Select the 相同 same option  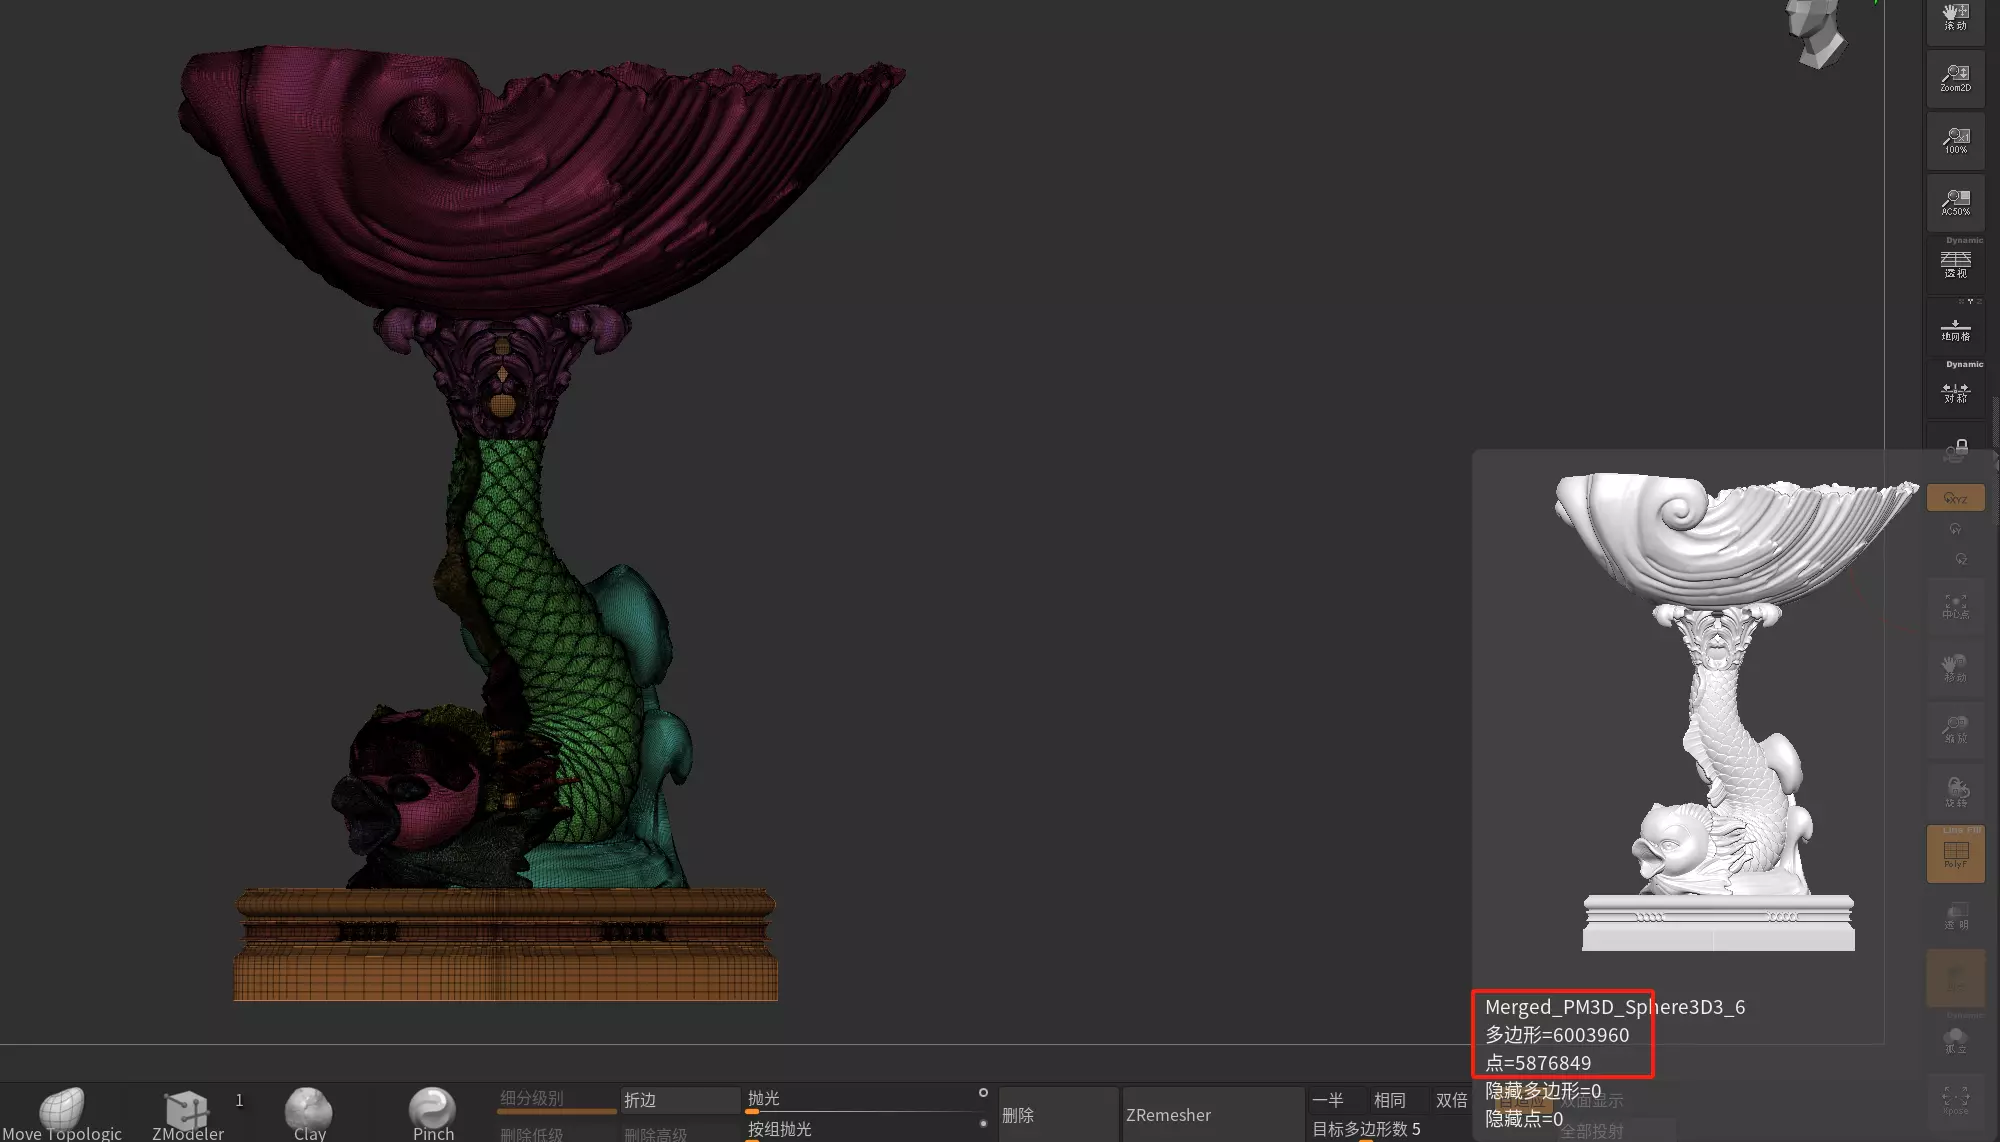pyautogui.click(x=1399, y=1100)
